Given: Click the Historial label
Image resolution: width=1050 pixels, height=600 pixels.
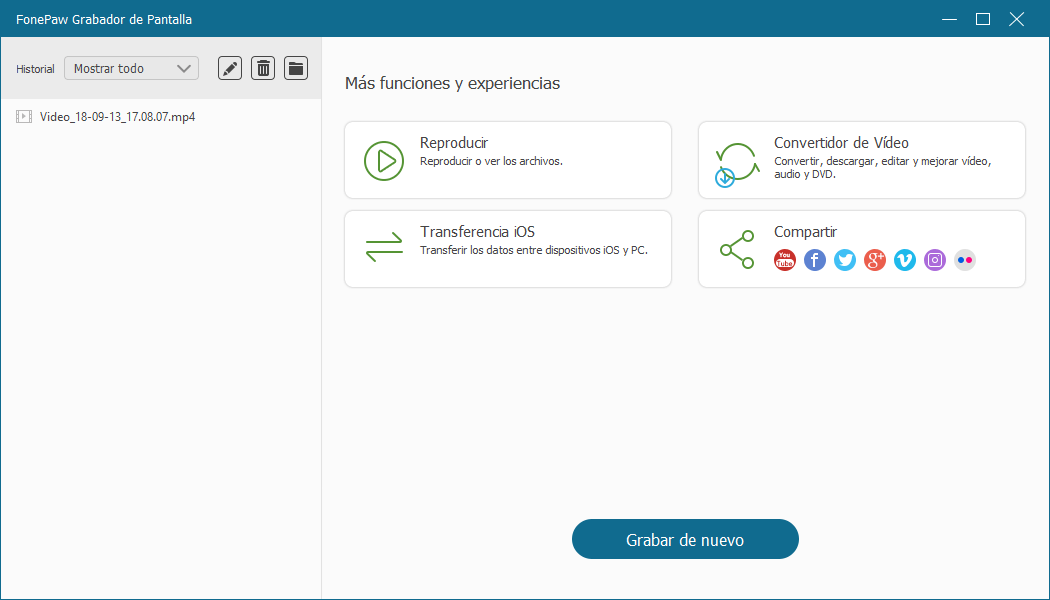Looking at the screenshot, I should (x=35, y=69).
